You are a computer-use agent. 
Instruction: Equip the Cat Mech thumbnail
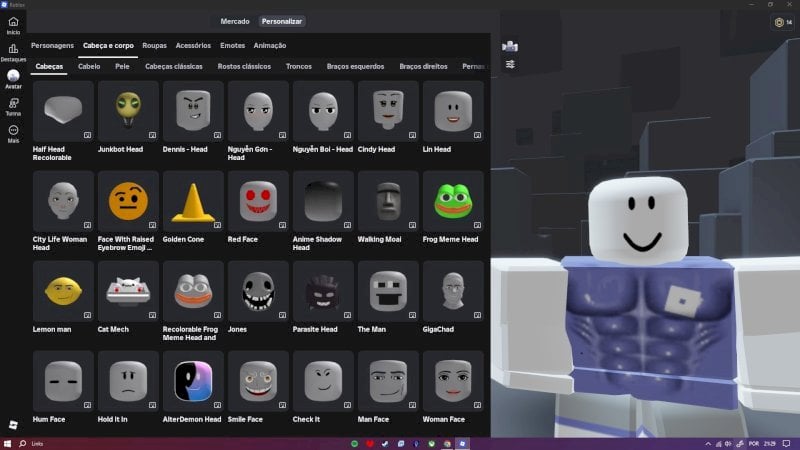[x=128, y=291]
